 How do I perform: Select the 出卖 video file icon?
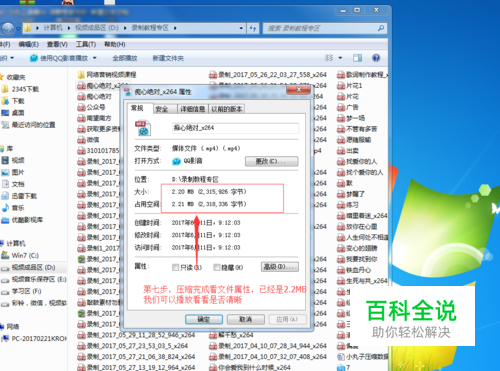pos(341,151)
